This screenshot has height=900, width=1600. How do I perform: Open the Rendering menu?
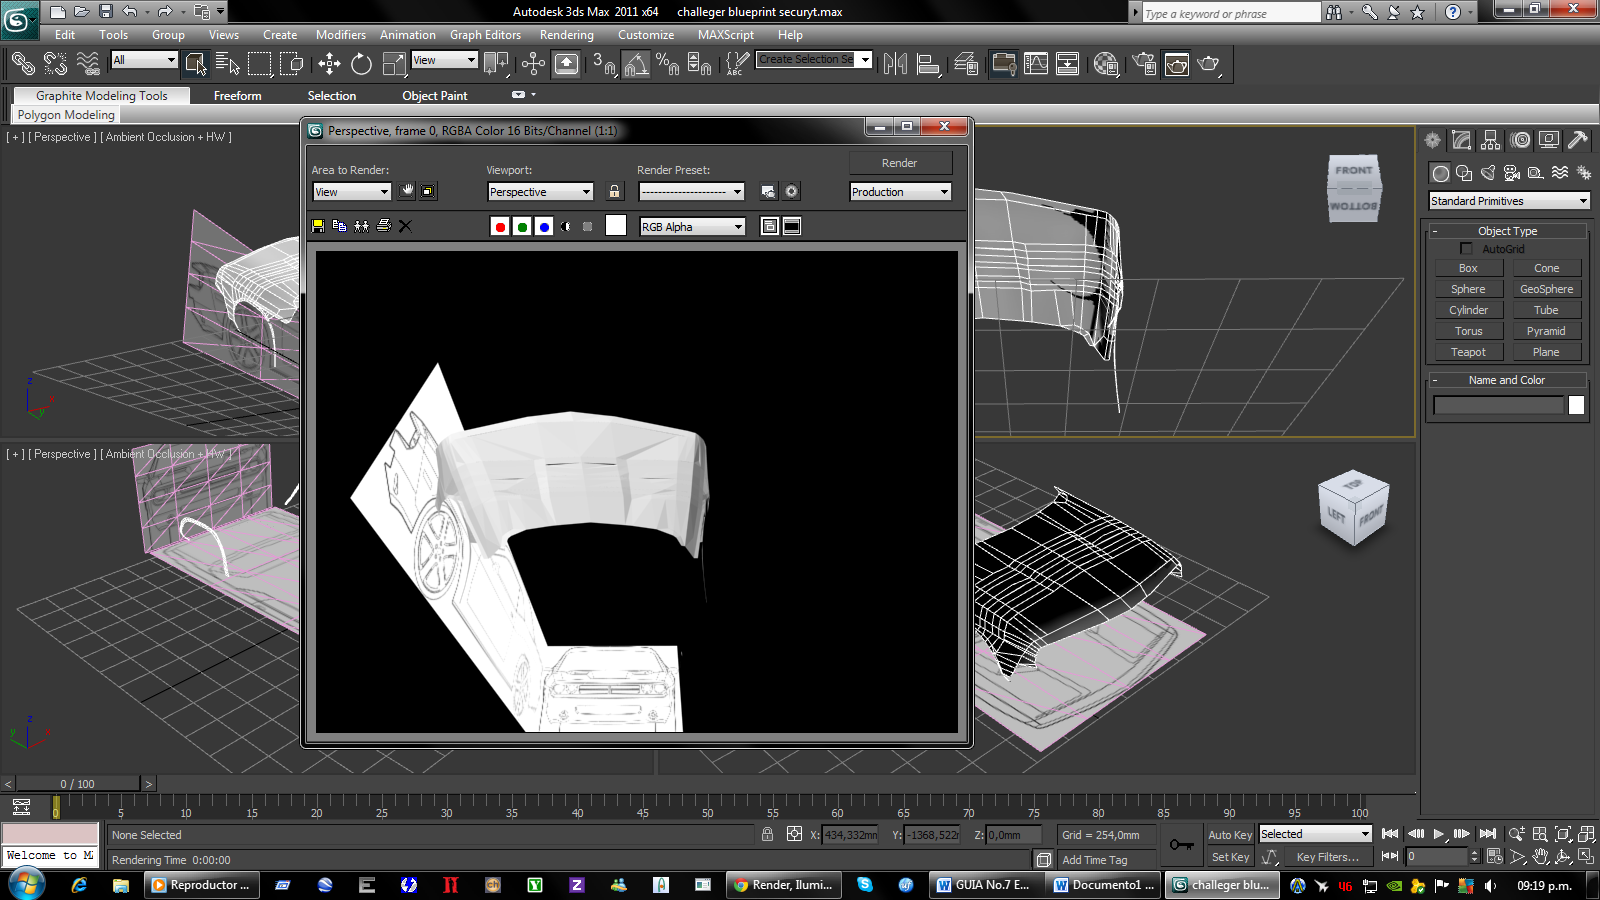[x=566, y=35]
